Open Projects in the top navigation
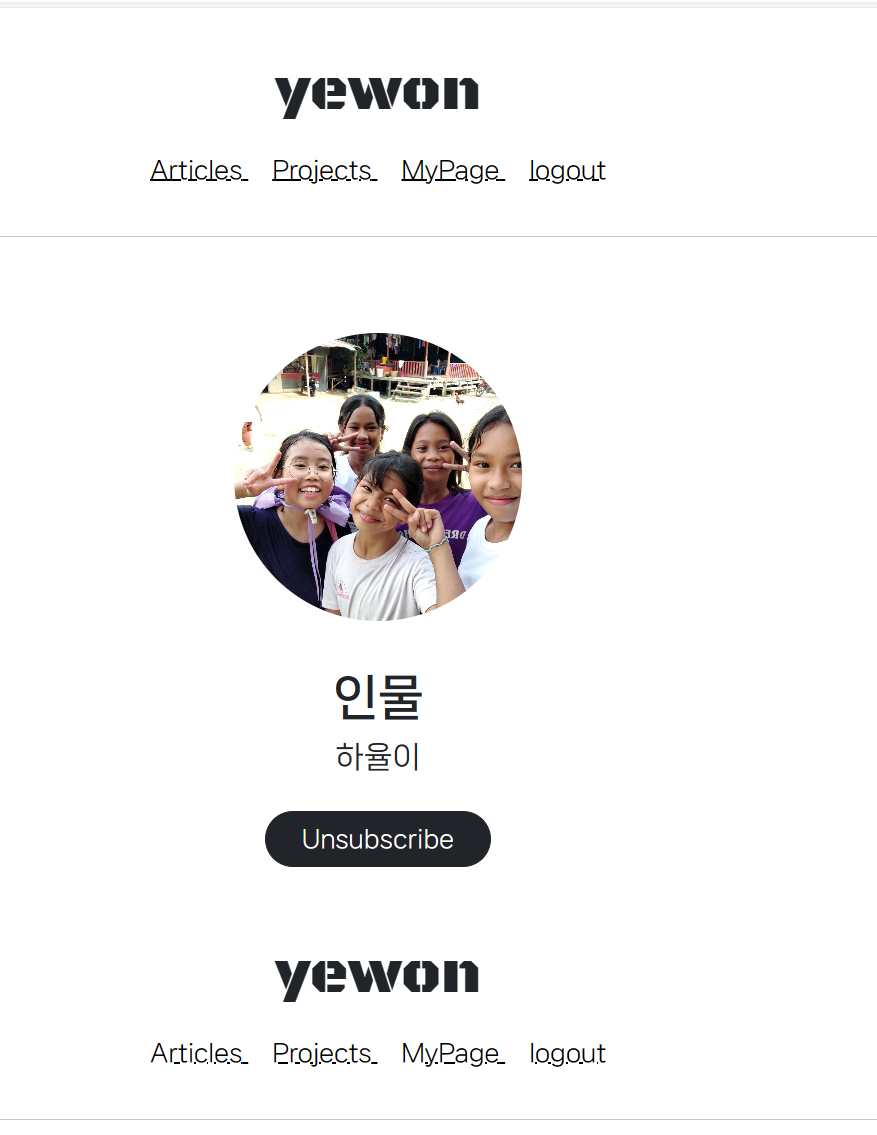 click(x=324, y=171)
